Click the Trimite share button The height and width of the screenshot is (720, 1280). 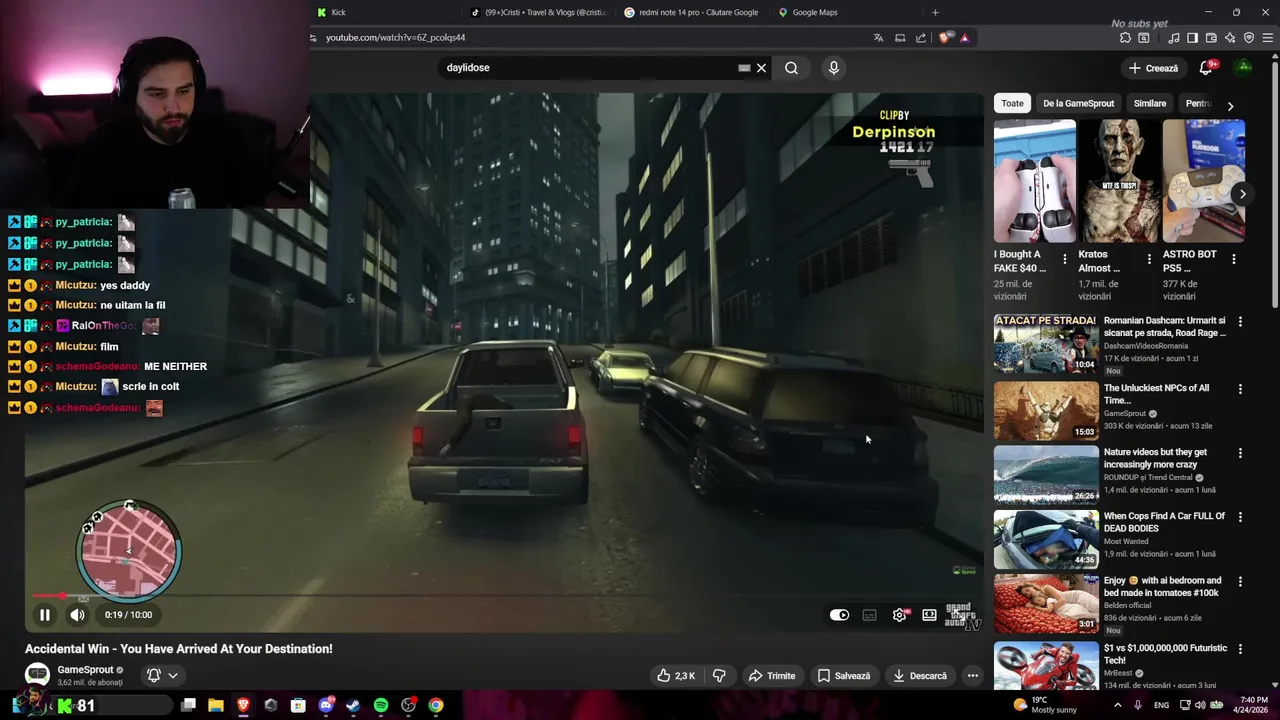(x=772, y=676)
